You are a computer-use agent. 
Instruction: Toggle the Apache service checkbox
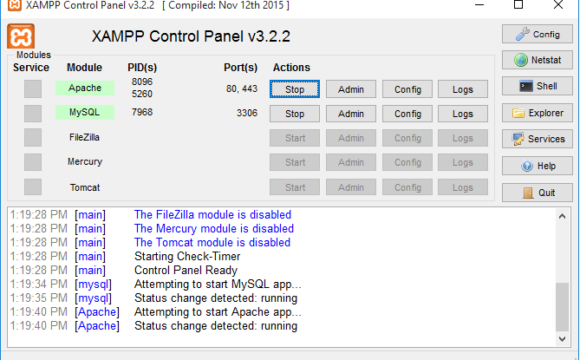point(33,89)
